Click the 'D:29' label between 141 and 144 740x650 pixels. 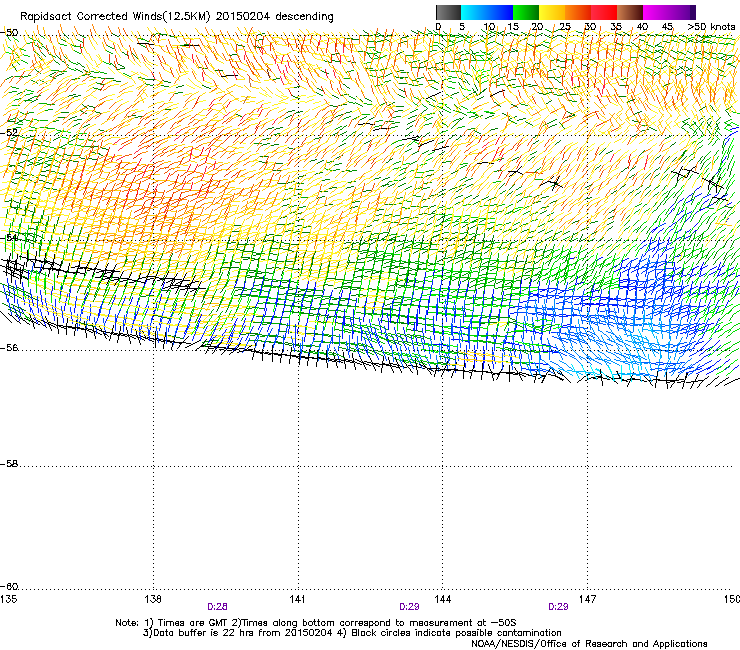click(x=409, y=607)
